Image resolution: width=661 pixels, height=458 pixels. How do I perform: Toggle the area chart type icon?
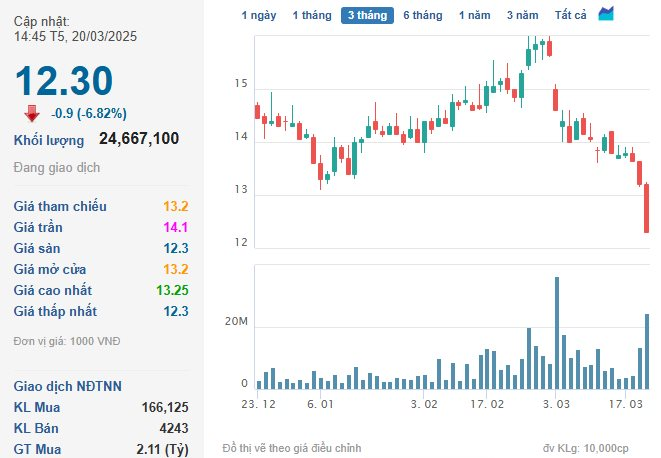(x=606, y=14)
